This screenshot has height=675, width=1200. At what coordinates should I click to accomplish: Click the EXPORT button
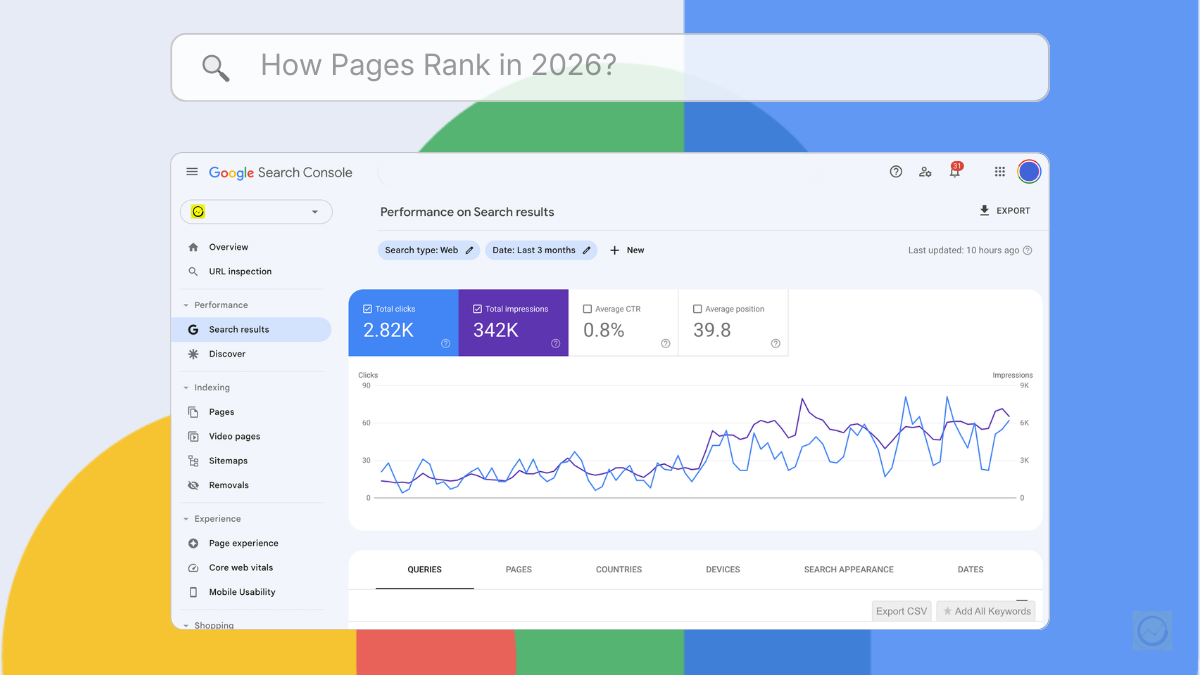point(1004,210)
